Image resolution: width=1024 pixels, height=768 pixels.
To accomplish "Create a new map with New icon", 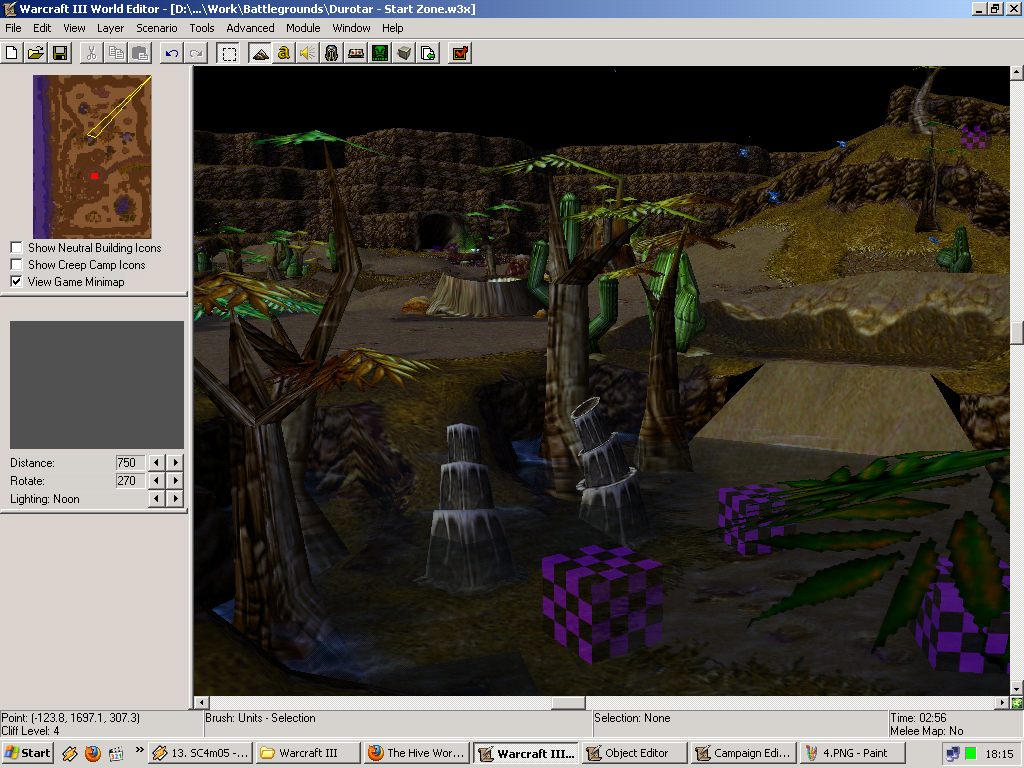I will pyautogui.click(x=12, y=53).
